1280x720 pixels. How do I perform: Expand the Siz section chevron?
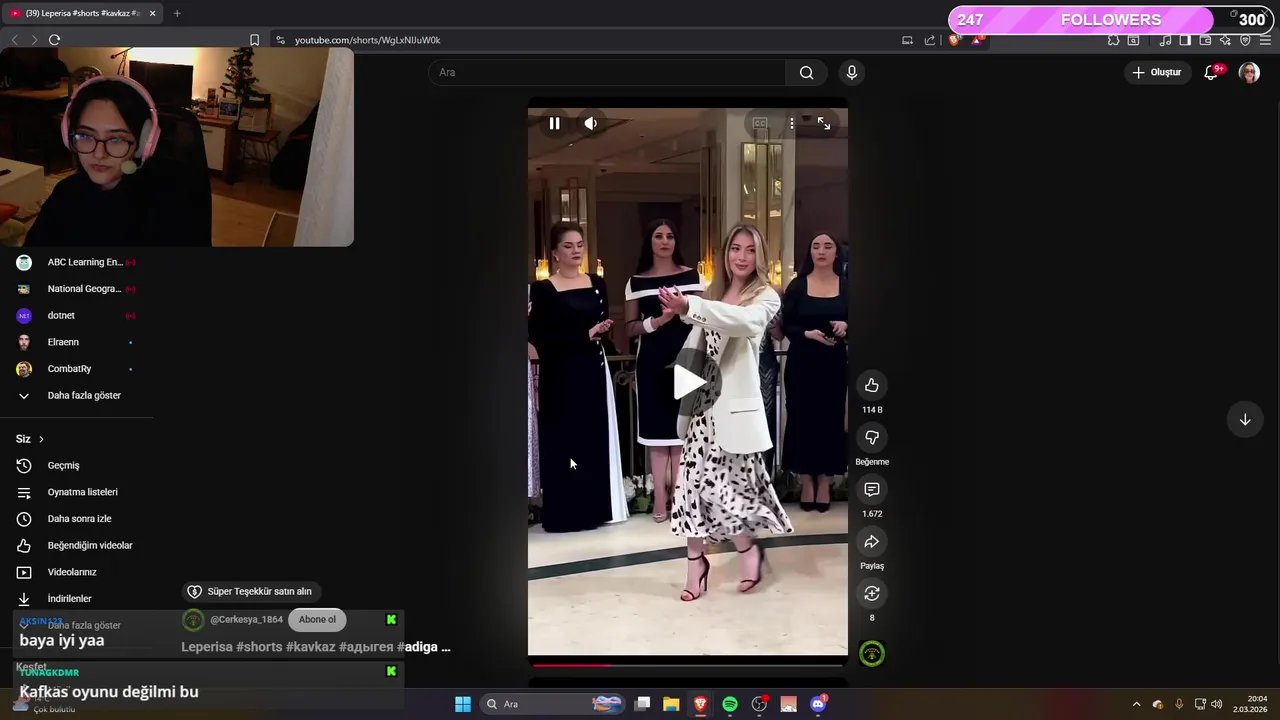click(x=41, y=439)
